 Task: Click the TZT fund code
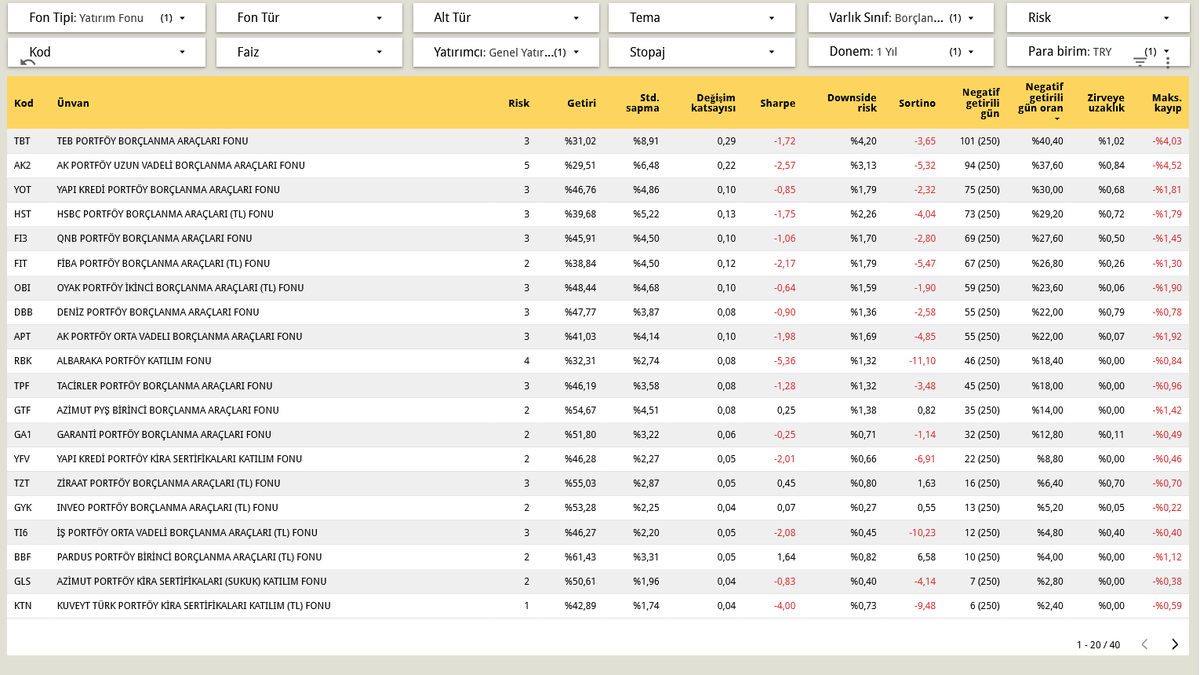coord(22,483)
